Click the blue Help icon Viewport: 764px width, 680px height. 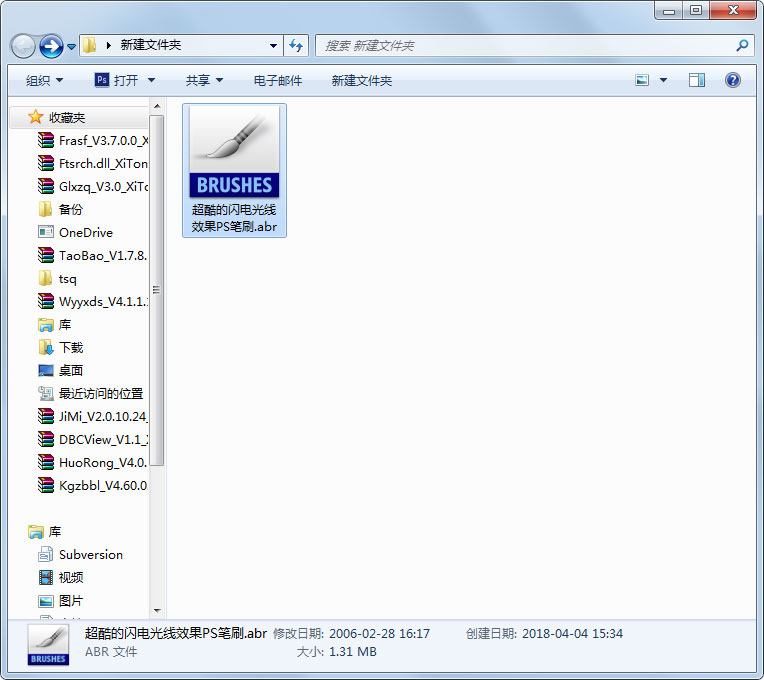click(x=732, y=80)
